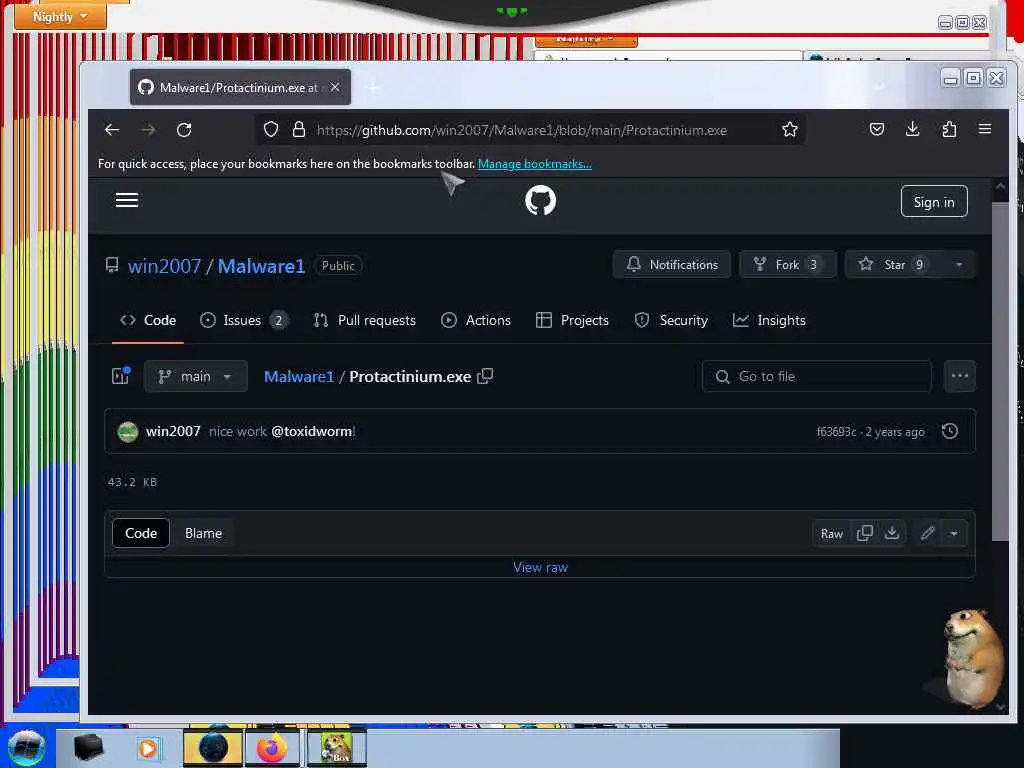
Task: Close the Malware1/Protactinium.exe browser tab
Action: point(334,87)
